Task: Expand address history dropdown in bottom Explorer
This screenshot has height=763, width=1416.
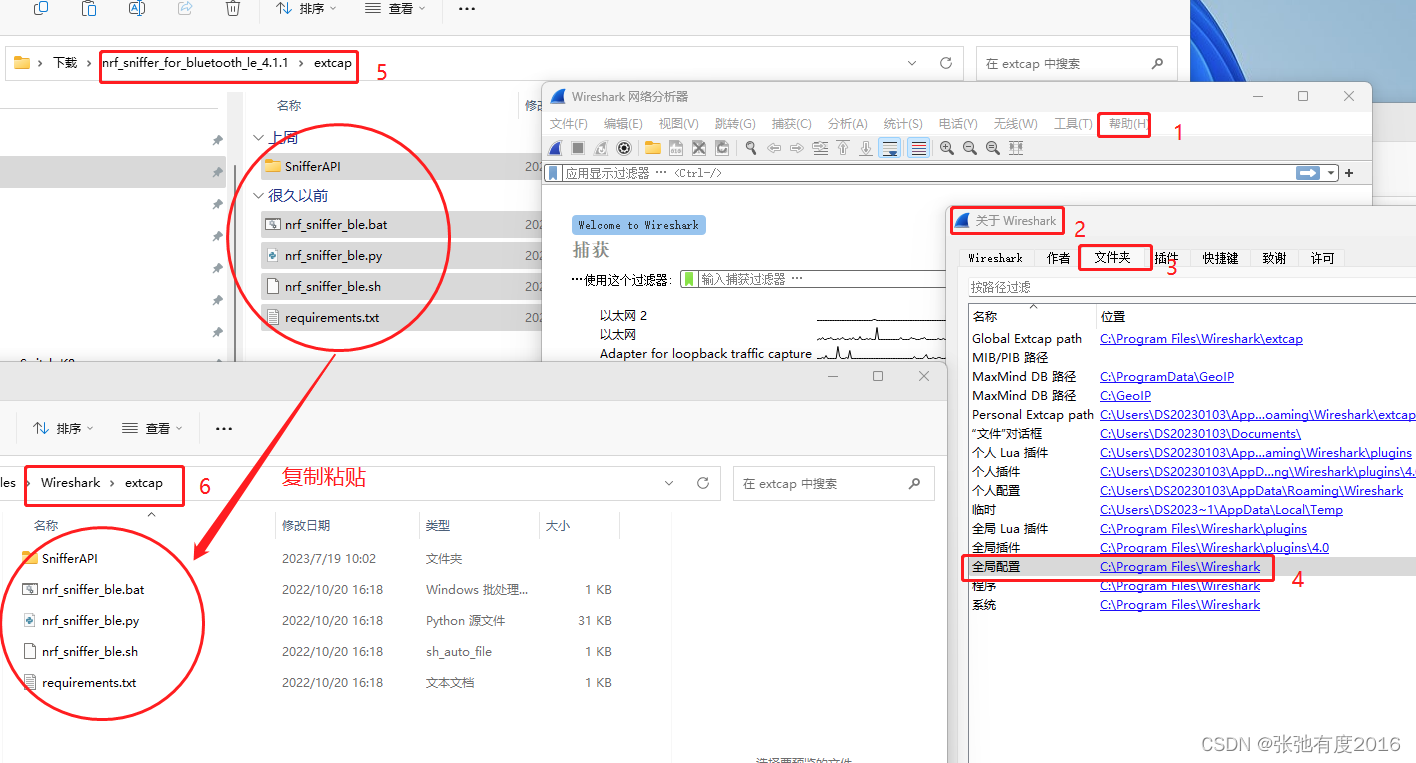Action: point(669,483)
